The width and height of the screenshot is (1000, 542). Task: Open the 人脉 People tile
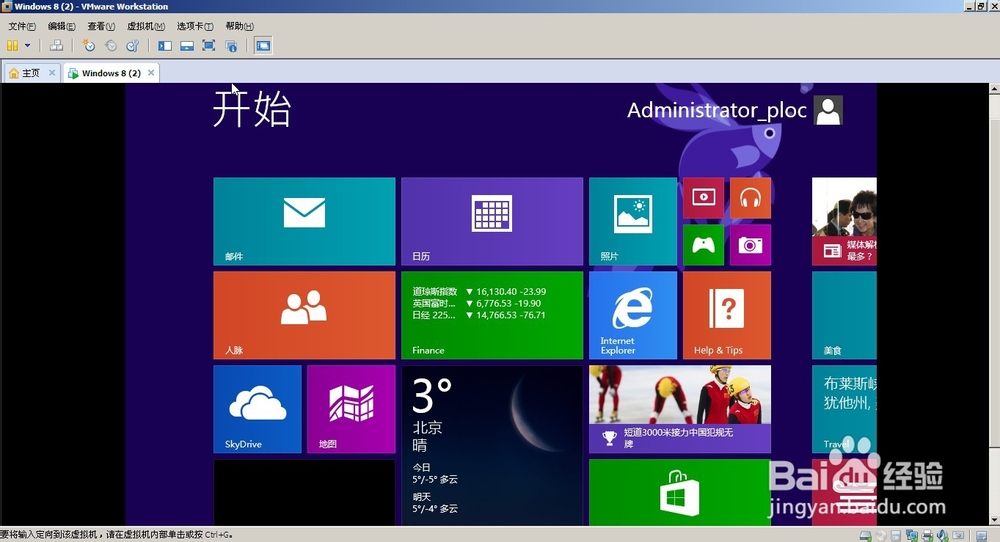(304, 315)
